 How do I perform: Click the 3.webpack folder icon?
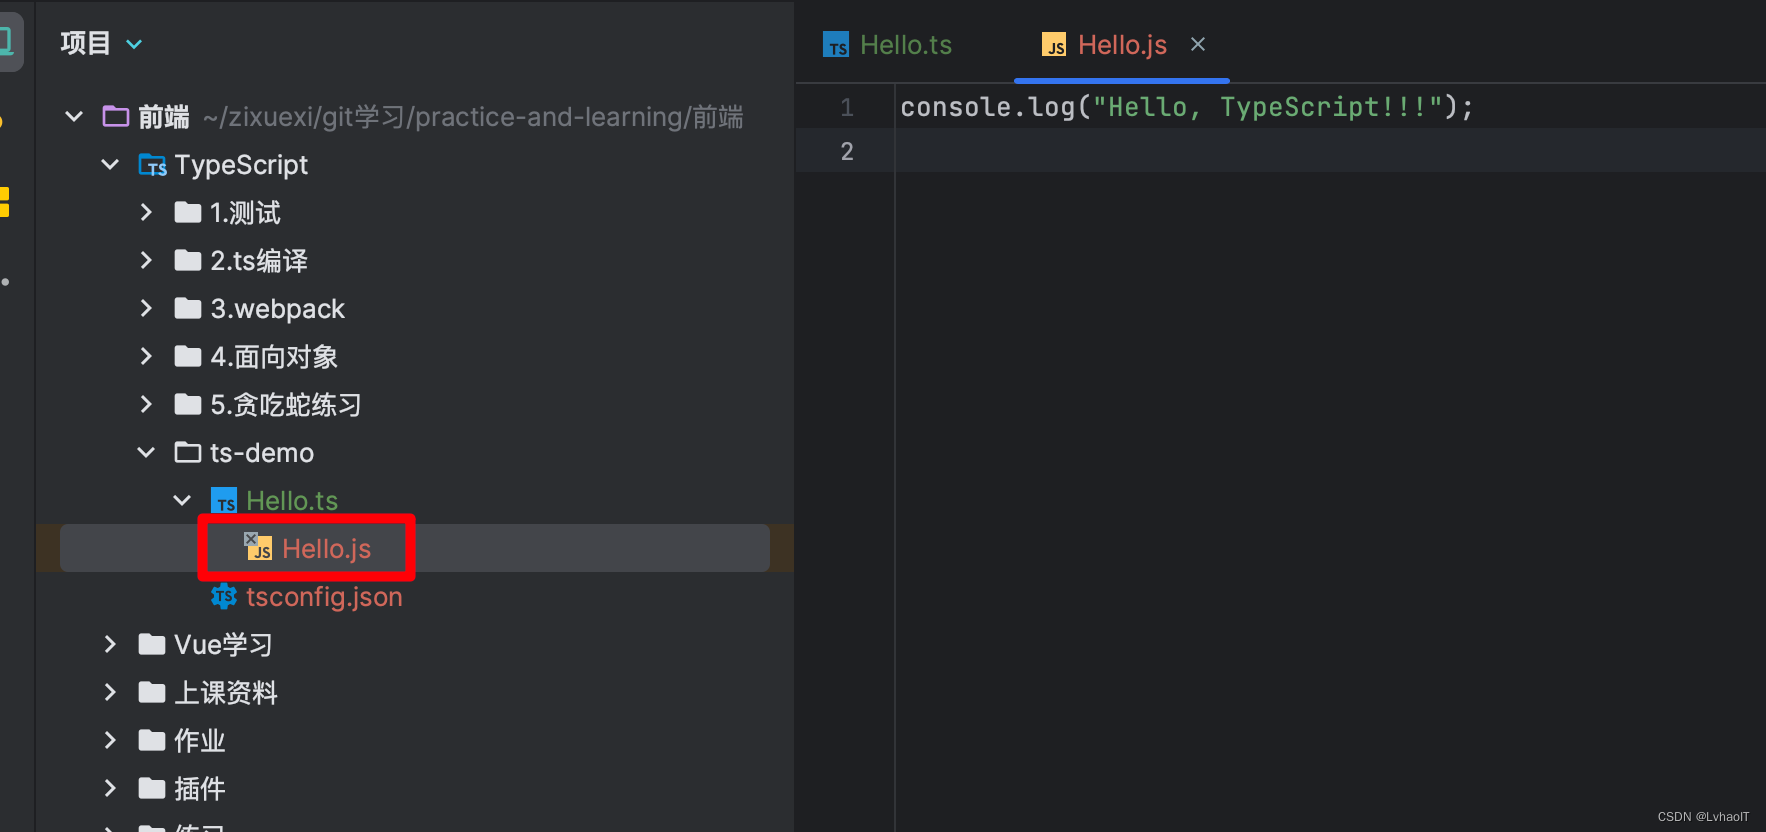tap(188, 308)
